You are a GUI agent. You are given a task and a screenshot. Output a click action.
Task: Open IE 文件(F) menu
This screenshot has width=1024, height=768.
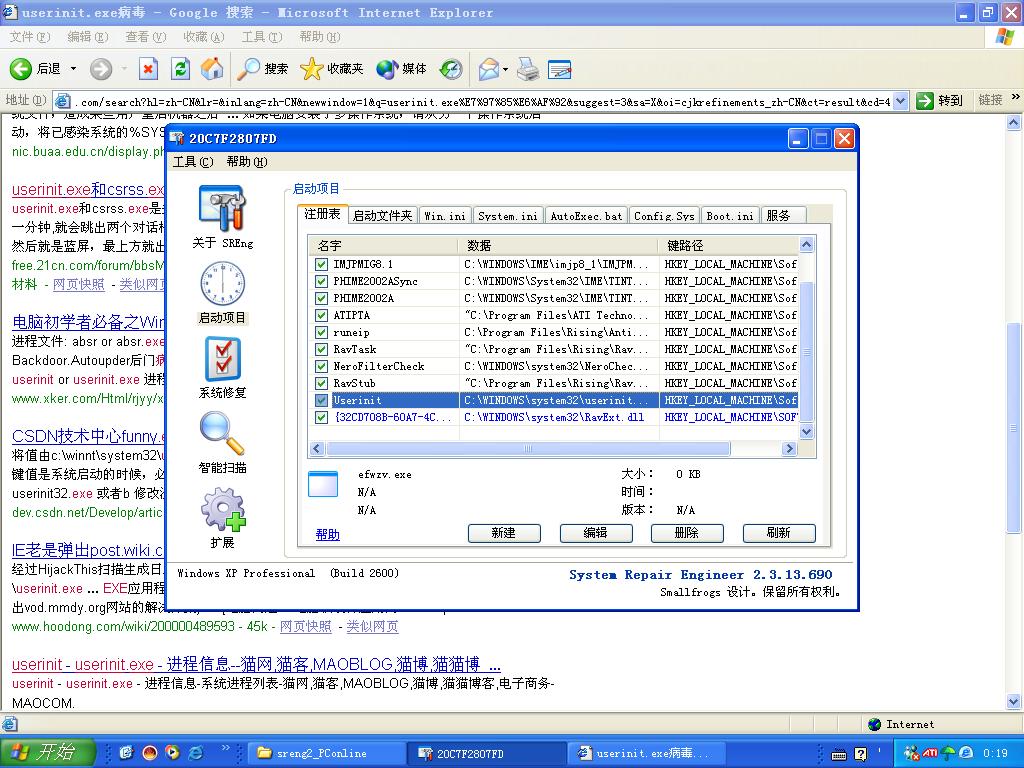[x=30, y=37]
